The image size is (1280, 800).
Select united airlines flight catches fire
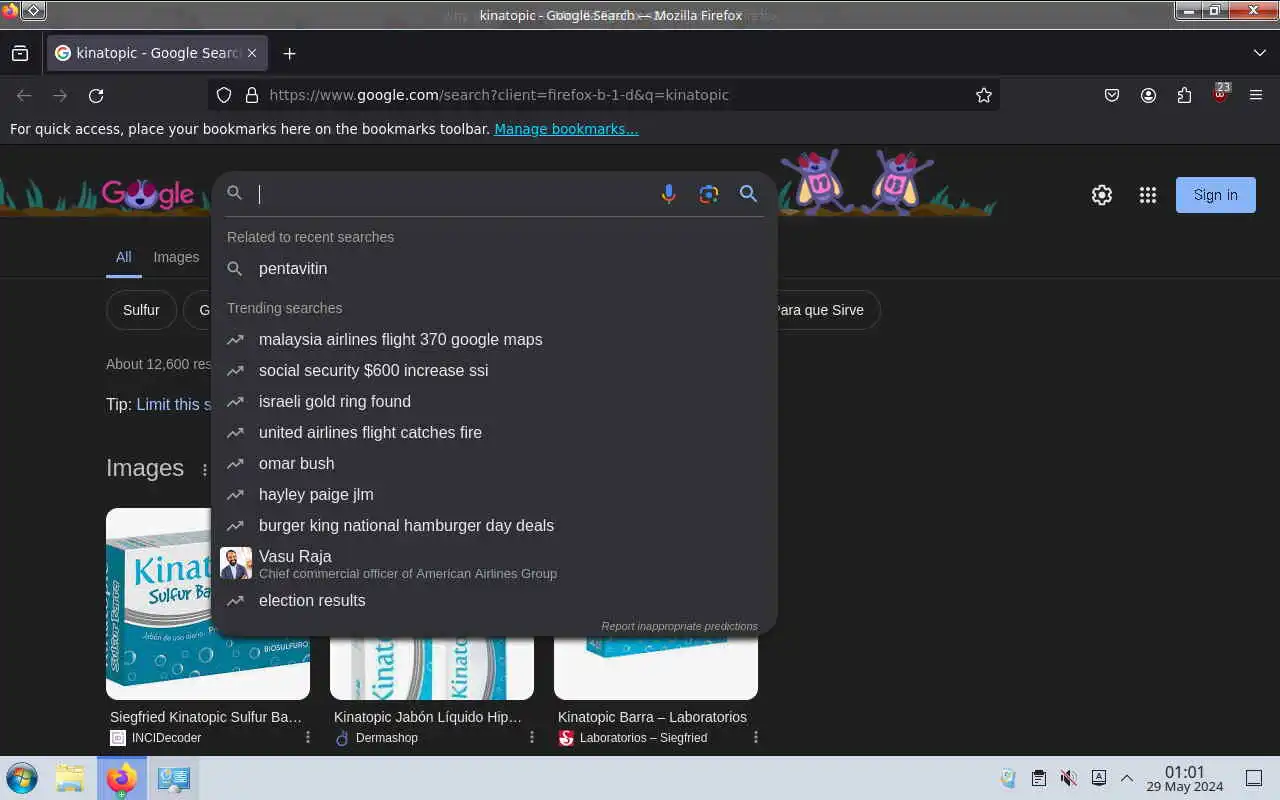click(x=495, y=432)
